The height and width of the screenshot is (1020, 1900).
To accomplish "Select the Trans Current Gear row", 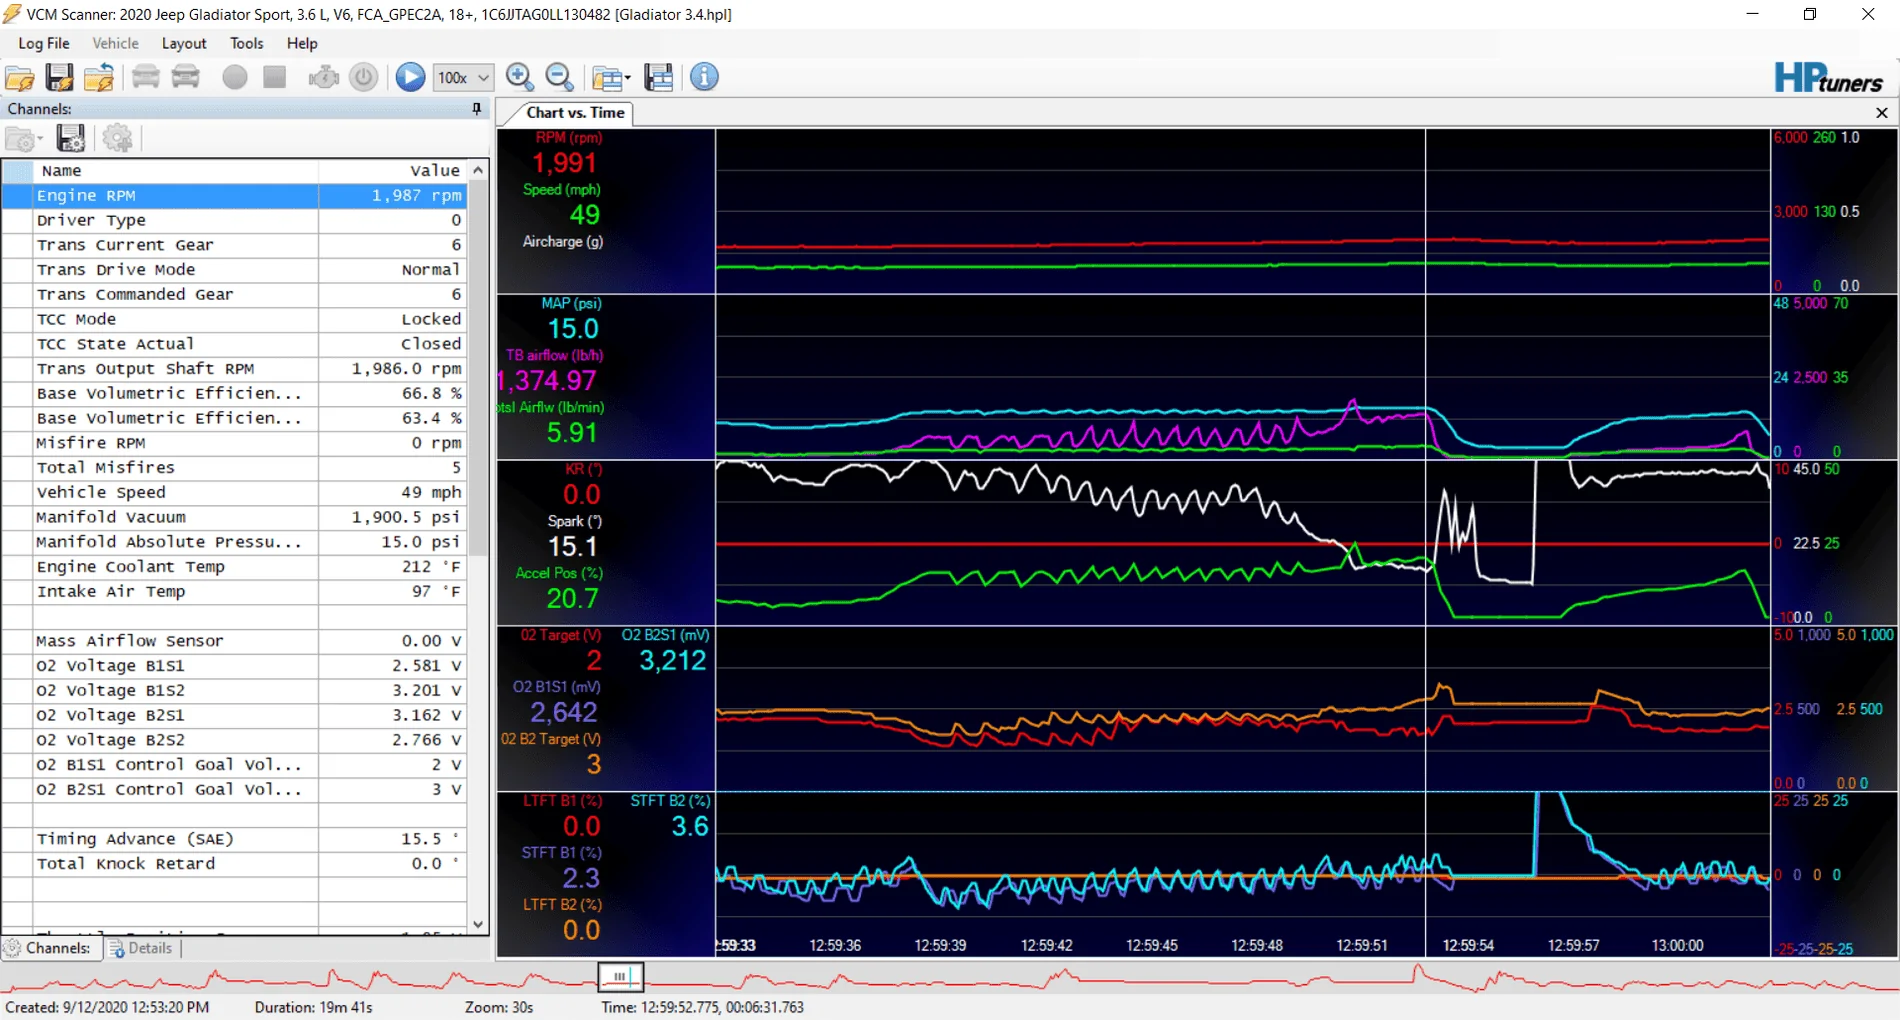I will click(x=234, y=245).
